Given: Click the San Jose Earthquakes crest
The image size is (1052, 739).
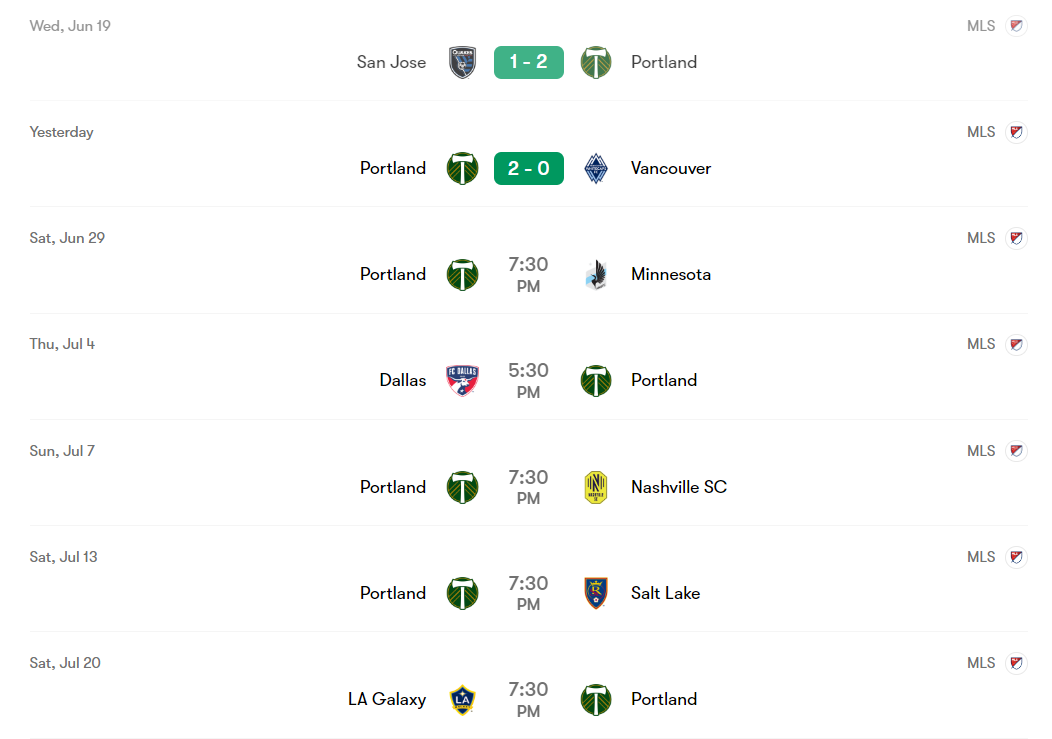Looking at the screenshot, I should click(462, 62).
